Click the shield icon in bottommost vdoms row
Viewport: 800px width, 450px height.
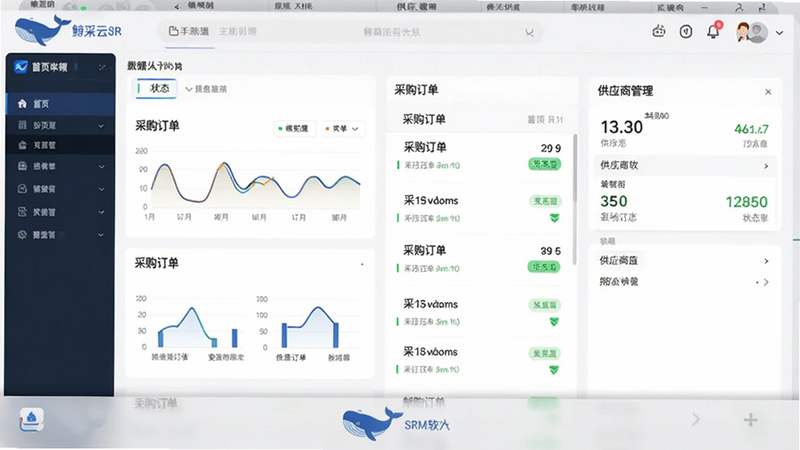[x=554, y=370]
